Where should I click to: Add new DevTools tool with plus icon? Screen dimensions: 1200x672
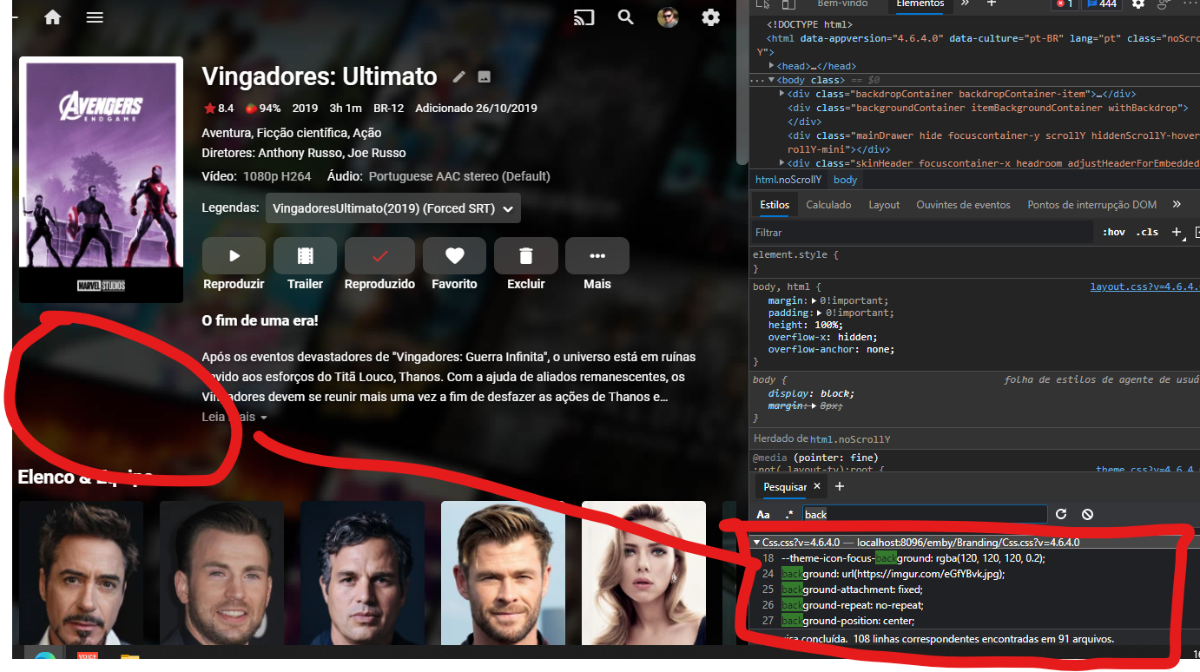tap(992, 4)
